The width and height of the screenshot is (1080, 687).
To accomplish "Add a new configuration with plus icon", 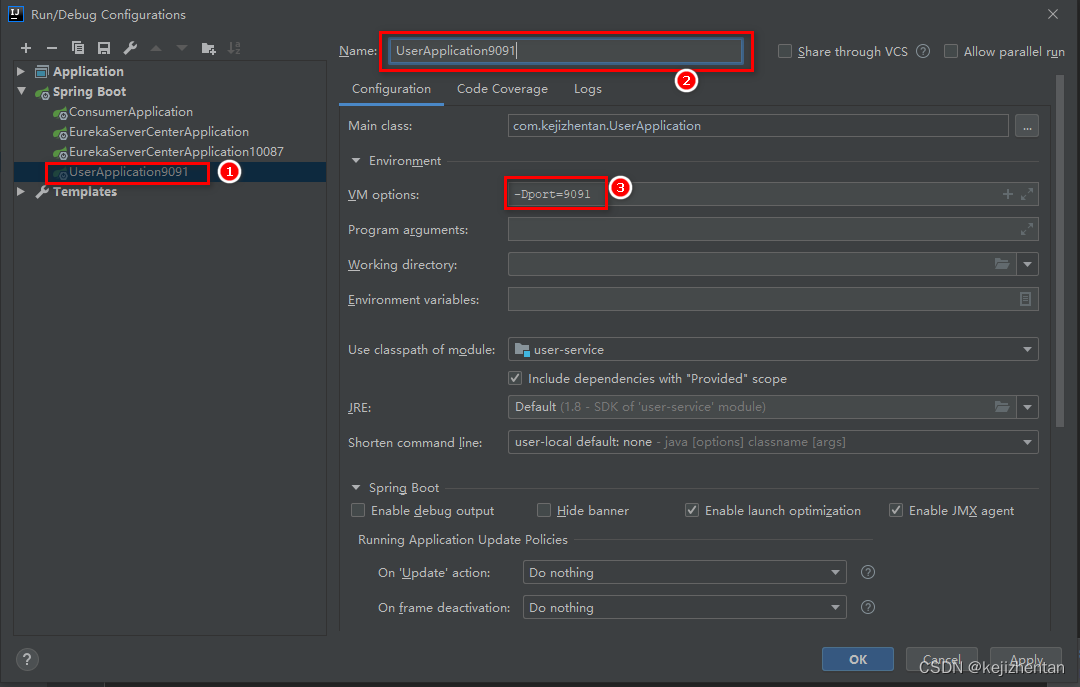I will click(x=26, y=48).
